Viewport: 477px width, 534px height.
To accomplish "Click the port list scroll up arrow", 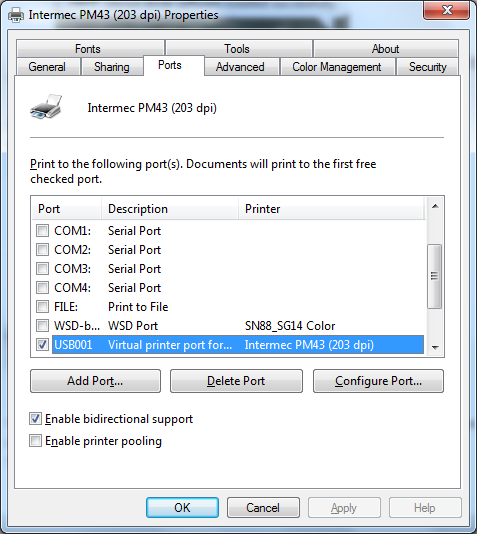I will coord(435,206).
